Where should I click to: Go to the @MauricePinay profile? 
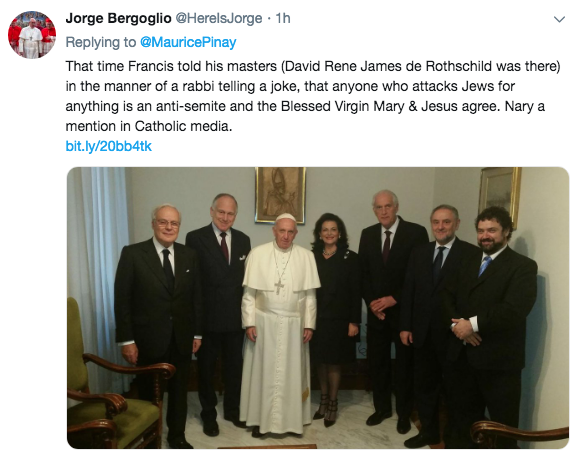tap(188, 42)
